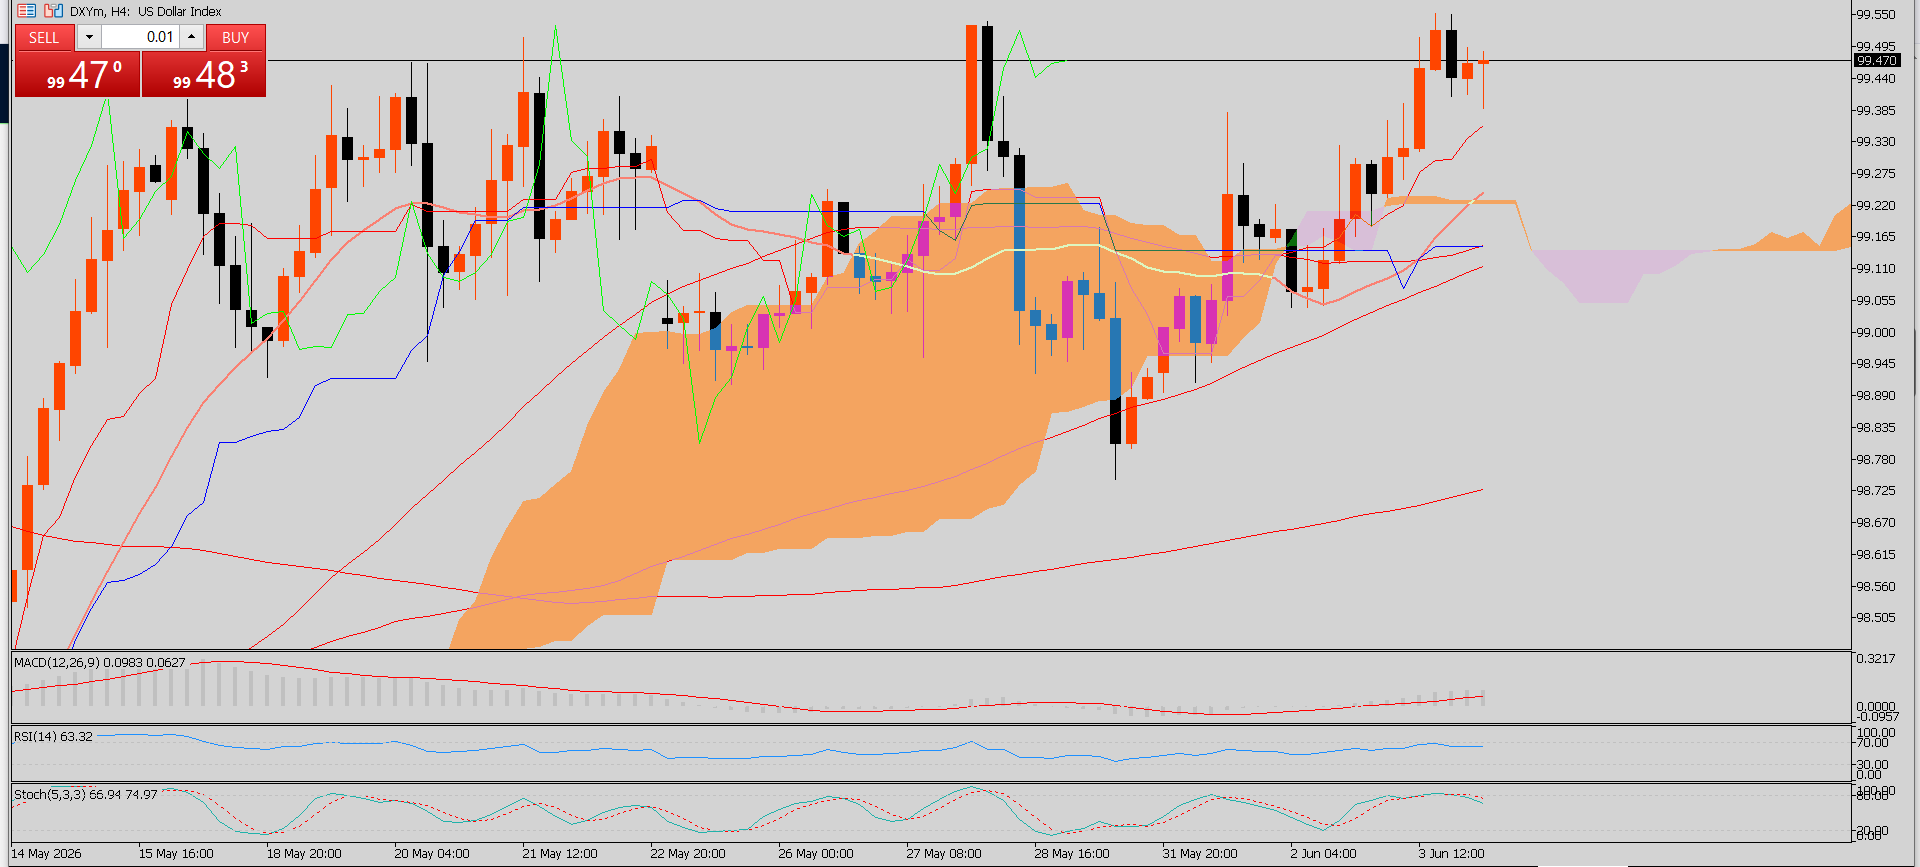The height and width of the screenshot is (867, 1920).
Task: Select the 30.00 RSI scale level
Action: coord(1872,765)
